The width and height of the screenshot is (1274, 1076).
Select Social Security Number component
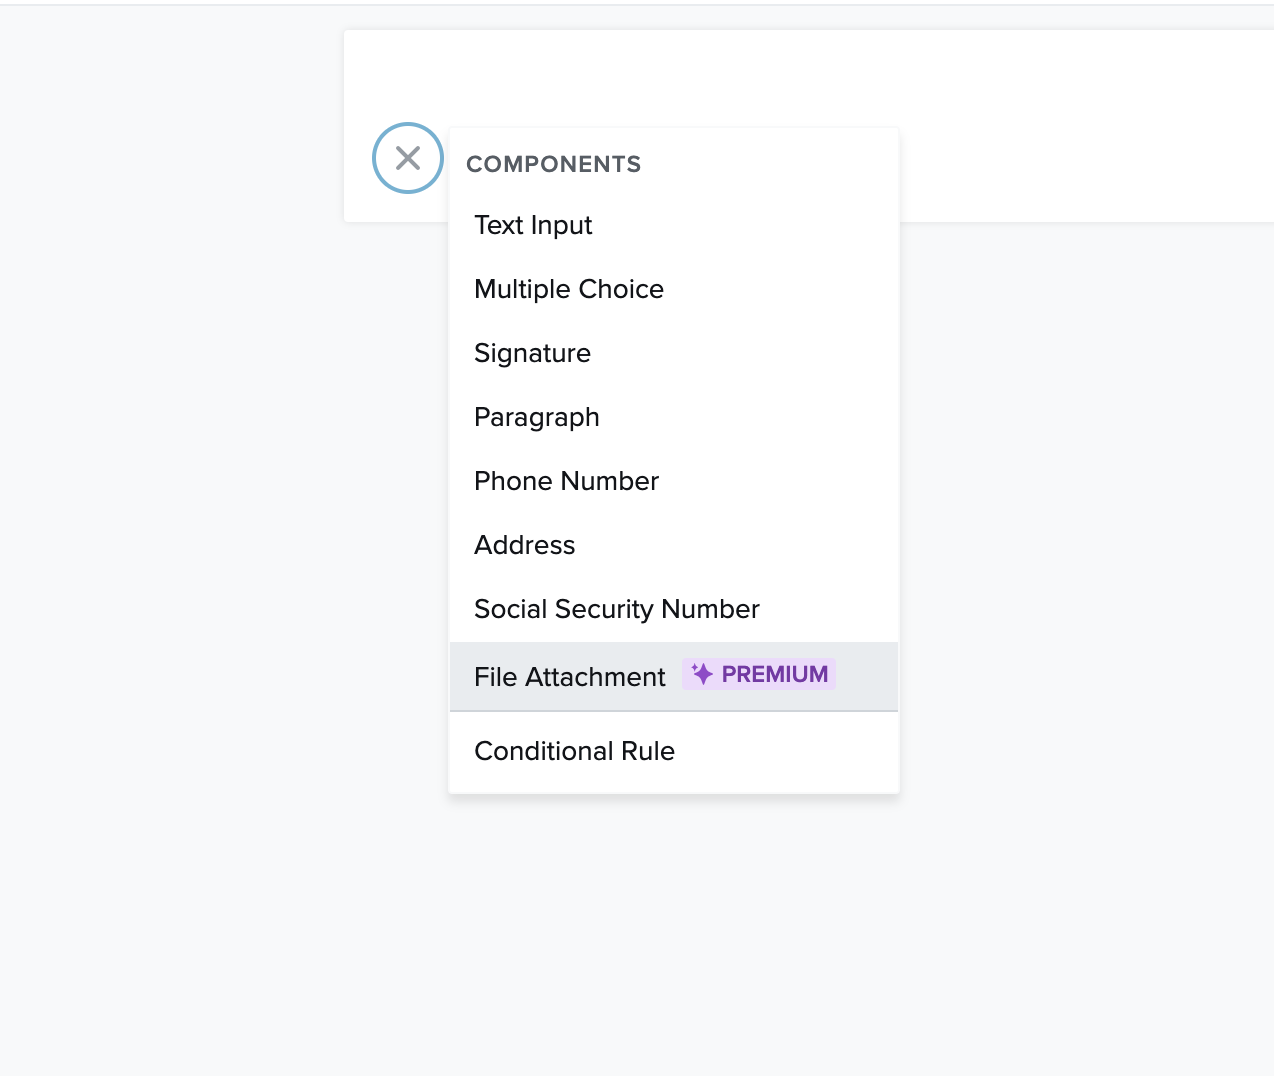click(x=616, y=609)
